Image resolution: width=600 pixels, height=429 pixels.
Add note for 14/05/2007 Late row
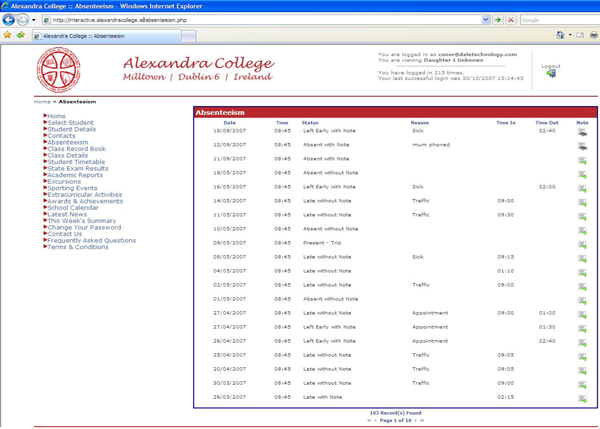coord(582,202)
